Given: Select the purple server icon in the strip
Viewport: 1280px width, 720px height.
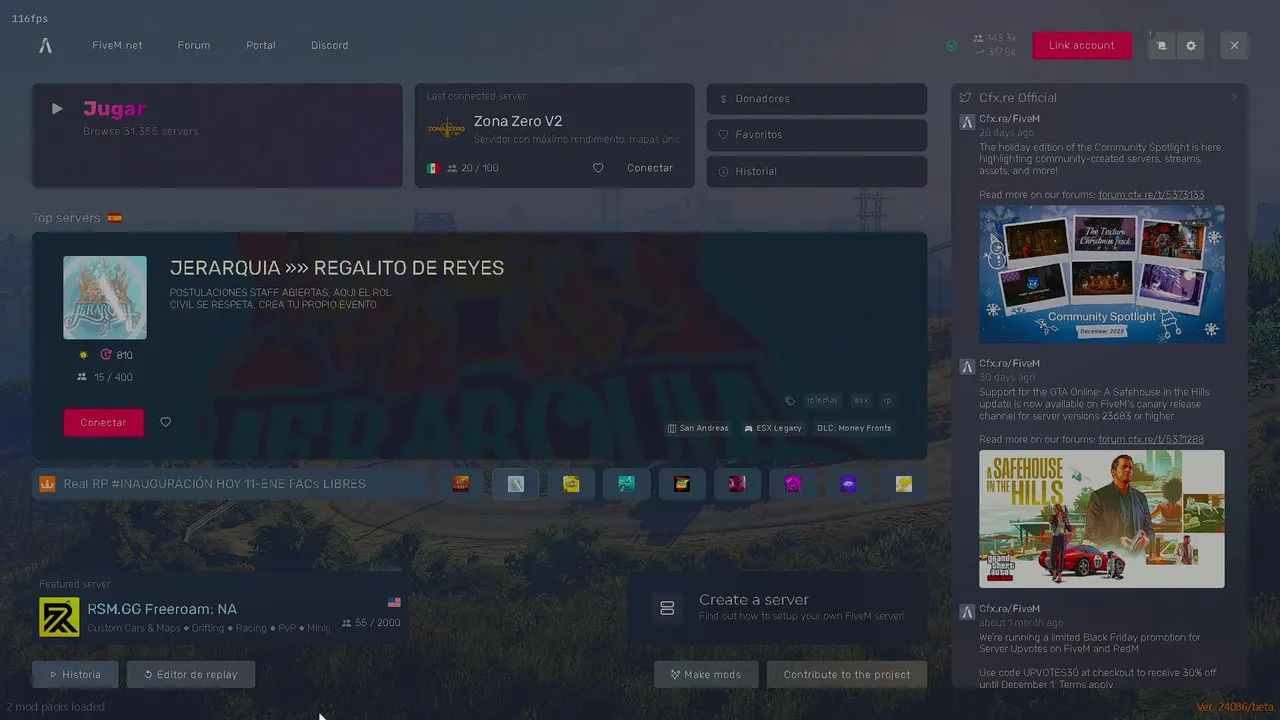Looking at the screenshot, I should pos(848,484).
